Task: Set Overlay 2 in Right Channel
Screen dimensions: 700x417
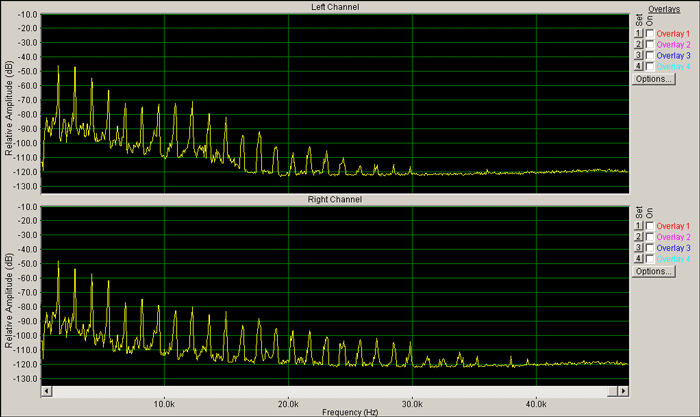Action: point(638,237)
